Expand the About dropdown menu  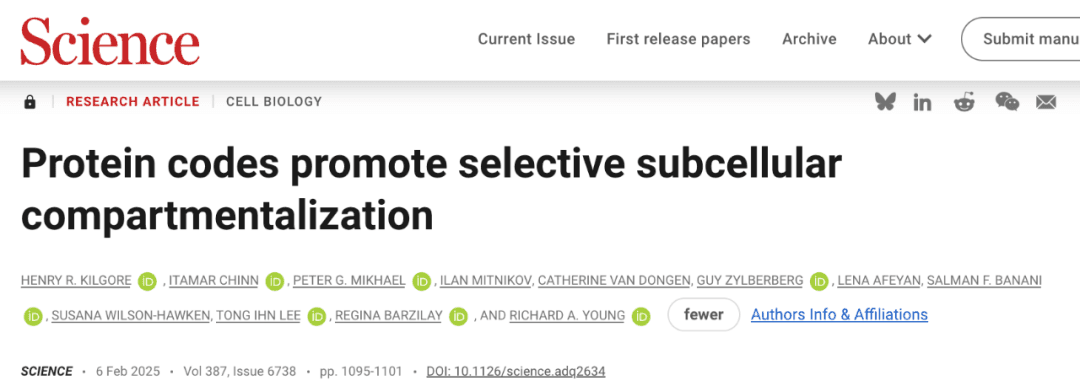click(900, 39)
